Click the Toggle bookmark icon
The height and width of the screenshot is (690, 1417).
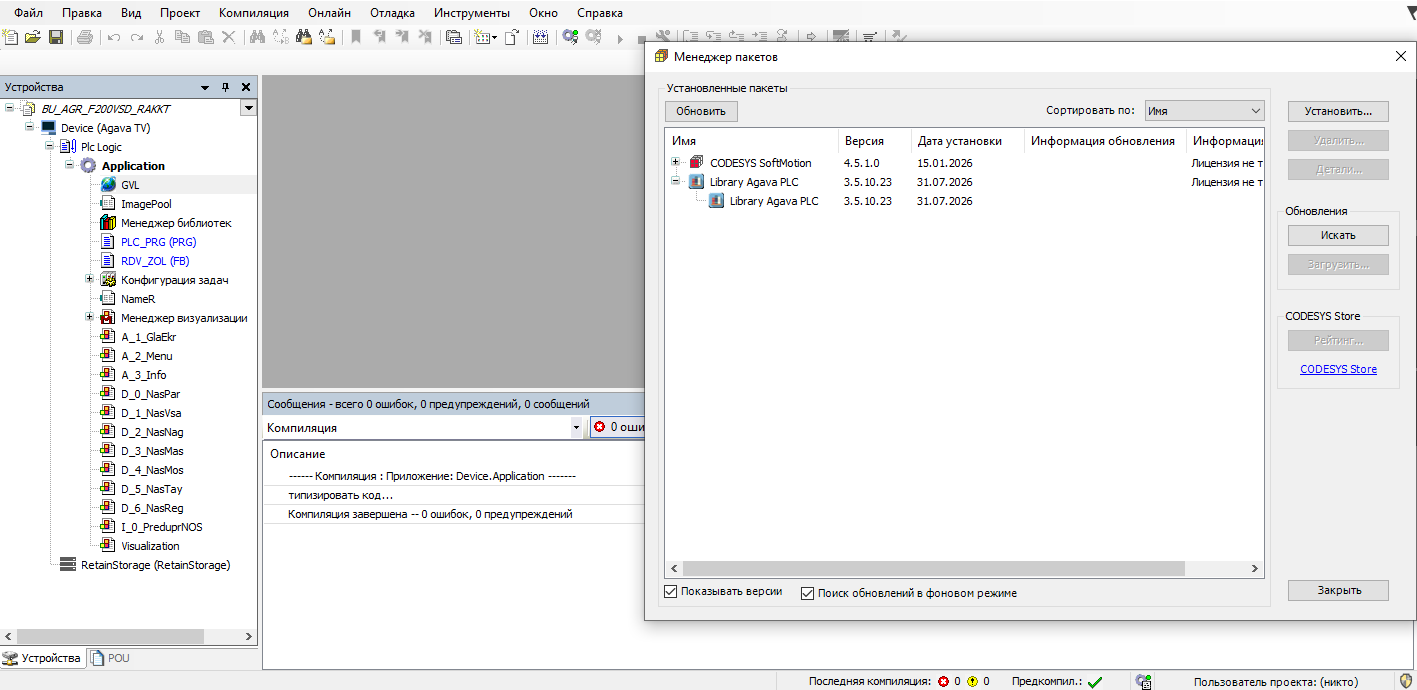[x=355, y=37]
